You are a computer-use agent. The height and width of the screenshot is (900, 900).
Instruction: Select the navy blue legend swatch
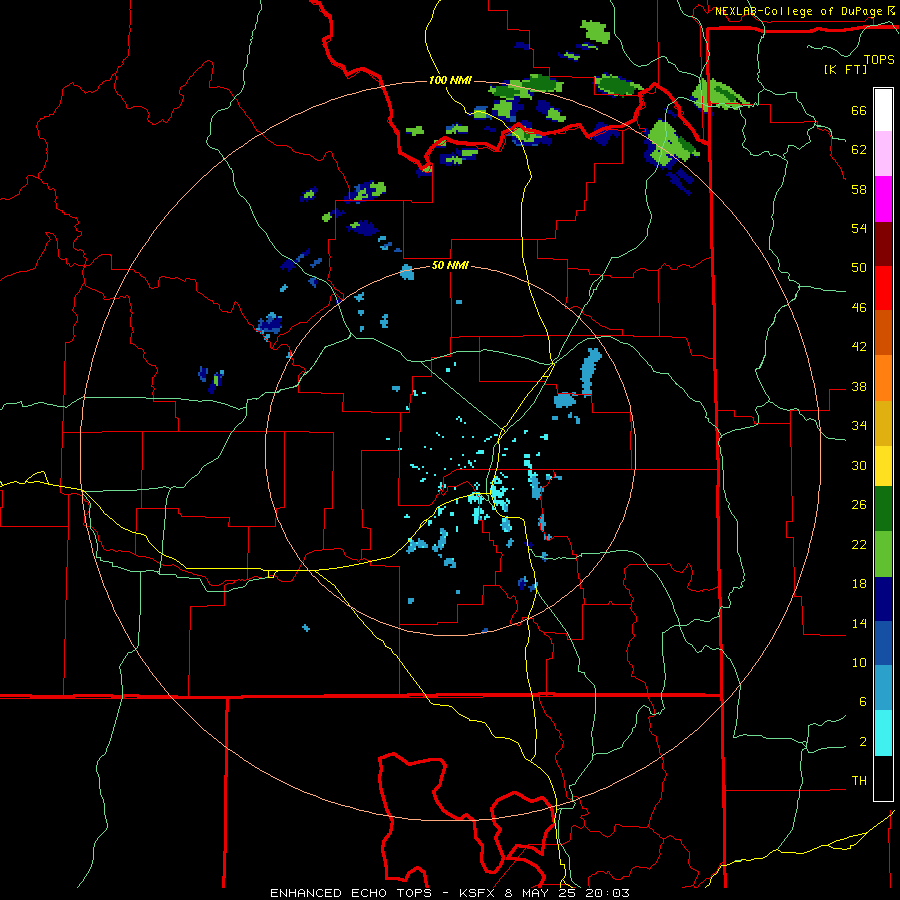pos(883,599)
